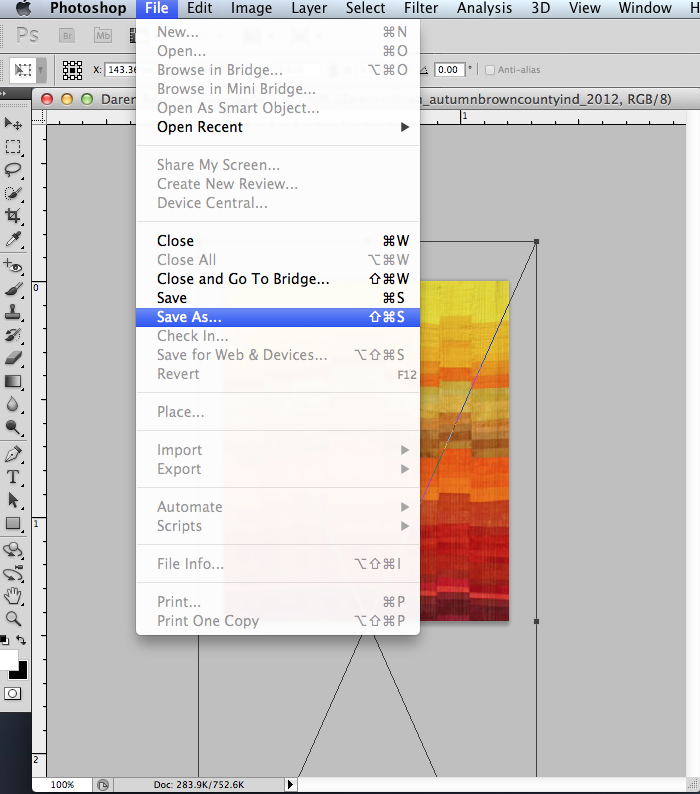The height and width of the screenshot is (794, 700).
Task: Select the Hand tool
Action: click(13, 596)
